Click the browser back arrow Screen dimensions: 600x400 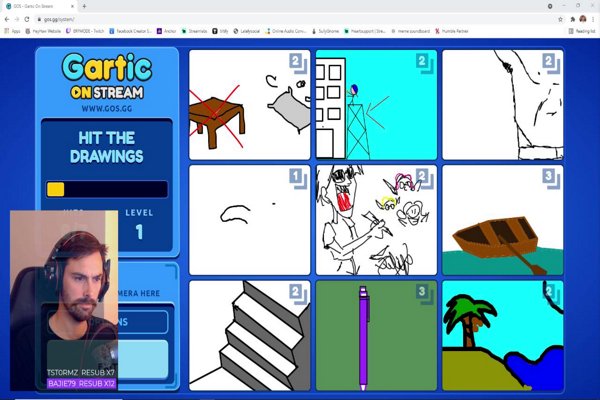[x=7, y=19]
